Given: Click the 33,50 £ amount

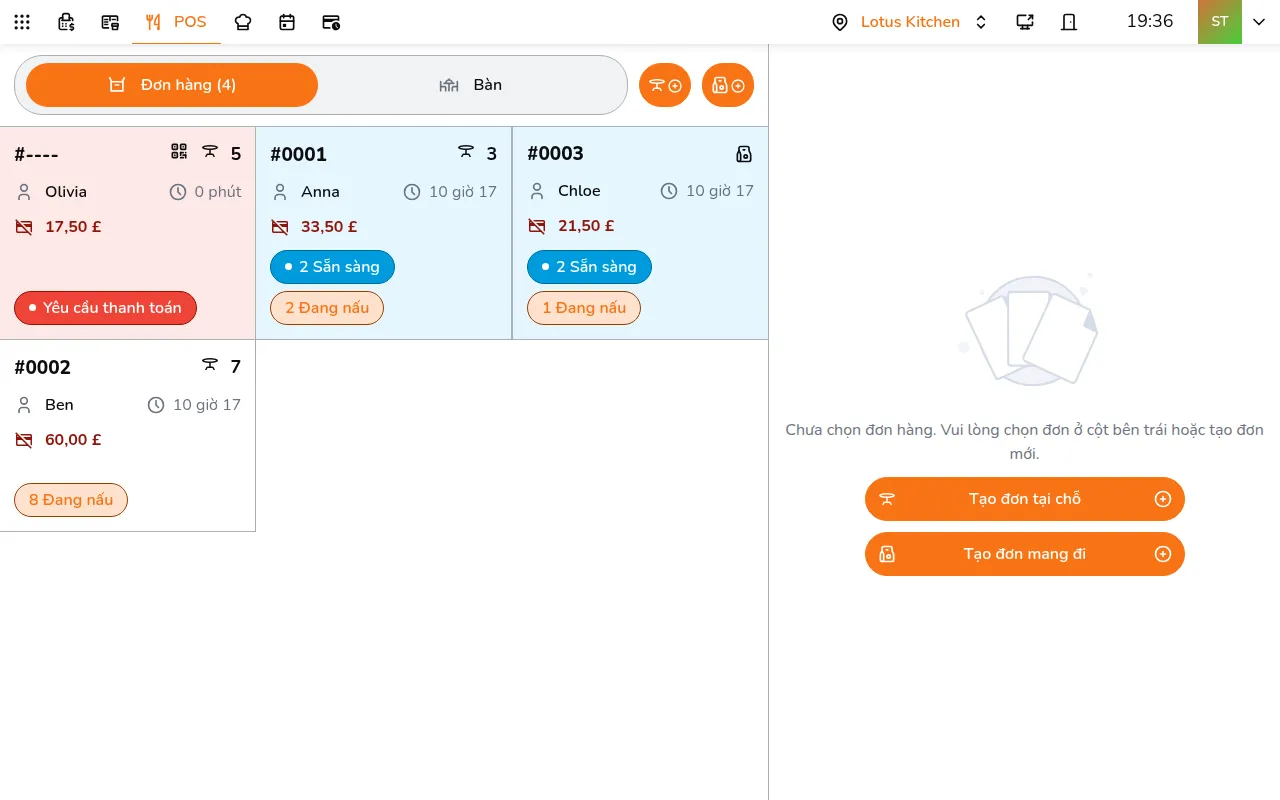Looking at the screenshot, I should (329, 227).
